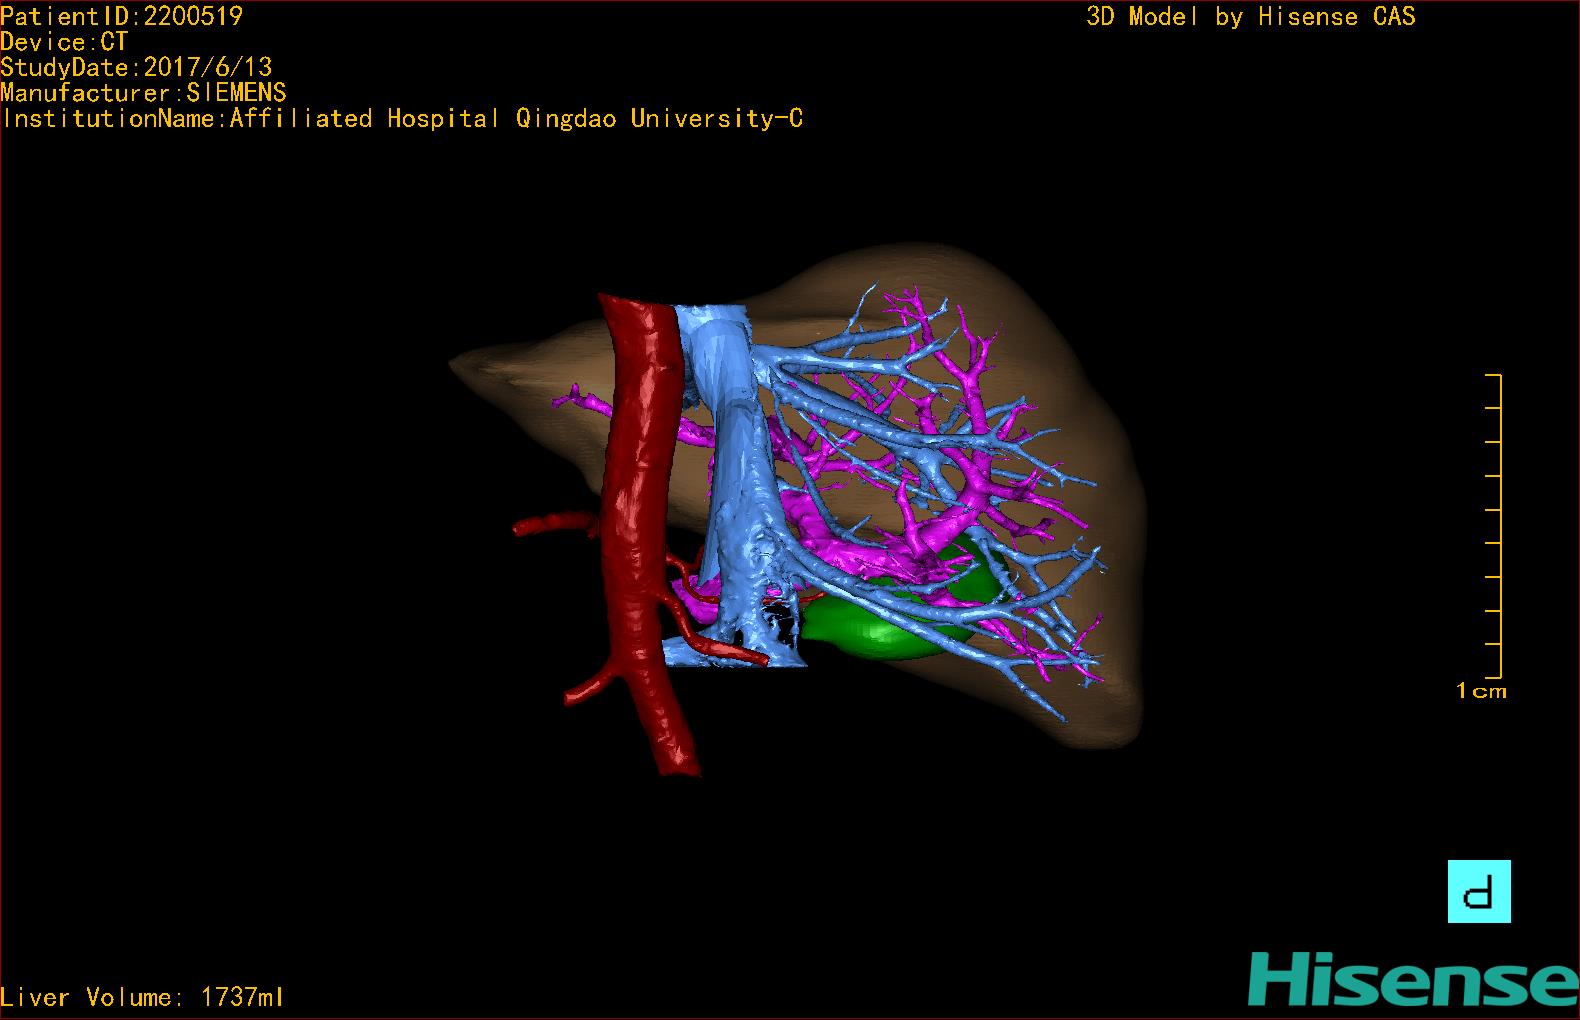The width and height of the screenshot is (1580, 1020).
Task: Click the 'Liver Volume: 1737ml' readout
Action: click(x=142, y=997)
